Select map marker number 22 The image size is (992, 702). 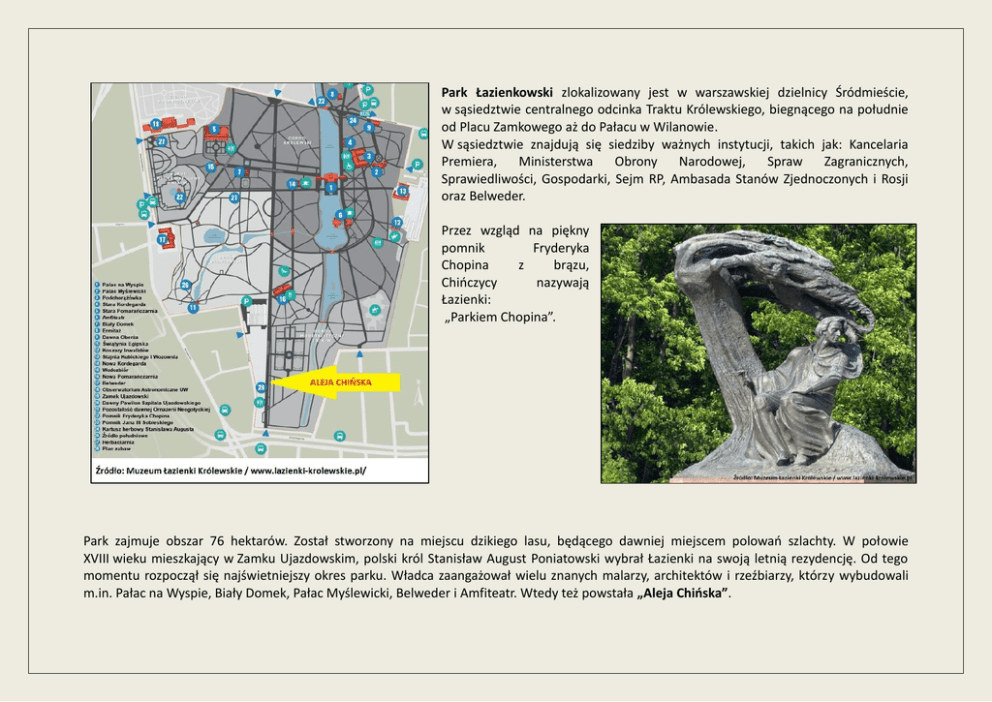tap(179, 197)
